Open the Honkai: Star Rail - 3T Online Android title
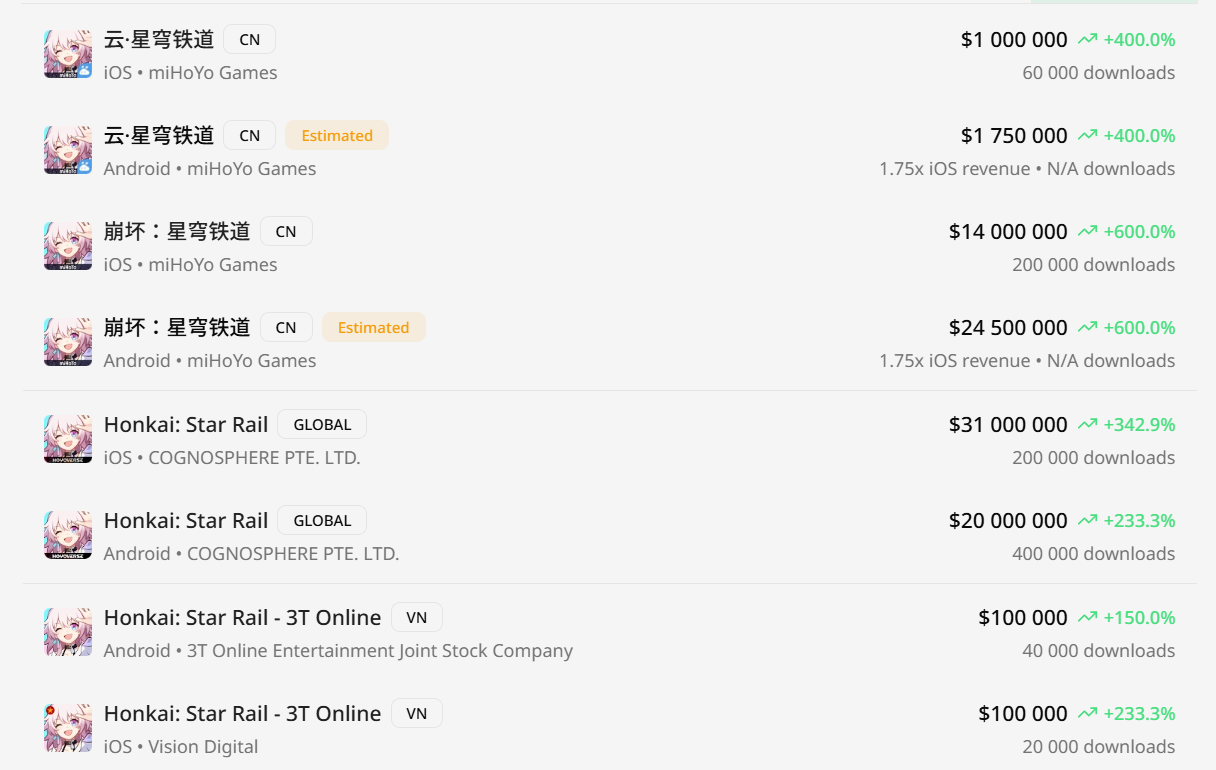This screenshot has width=1216, height=770. 242,618
